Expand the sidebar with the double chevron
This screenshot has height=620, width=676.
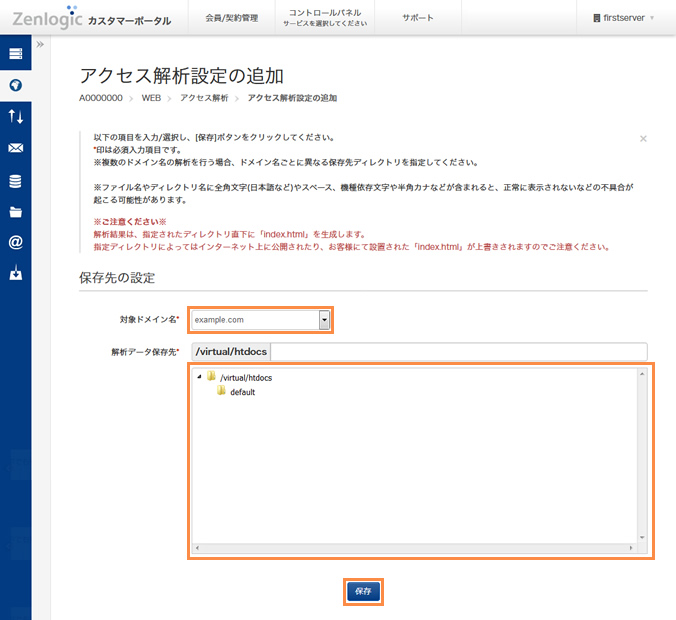click(40, 45)
